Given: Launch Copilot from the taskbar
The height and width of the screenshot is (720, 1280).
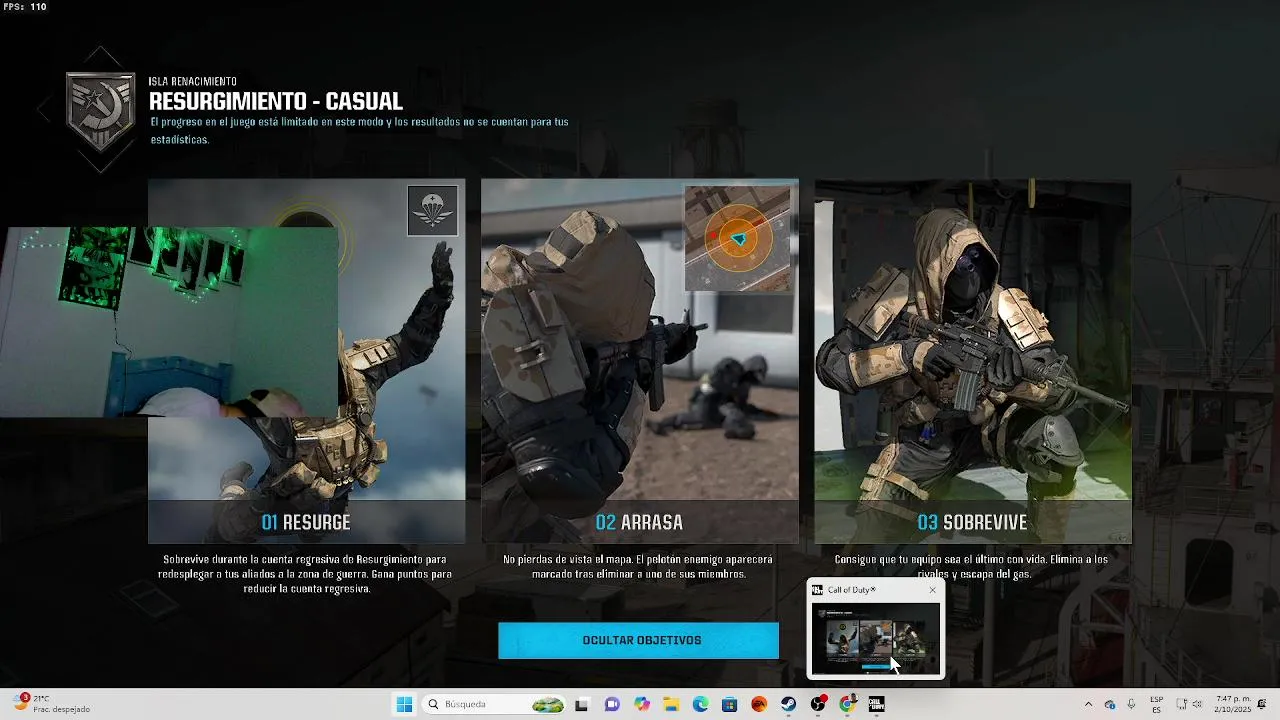Looking at the screenshot, I should [x=642, y=704].
